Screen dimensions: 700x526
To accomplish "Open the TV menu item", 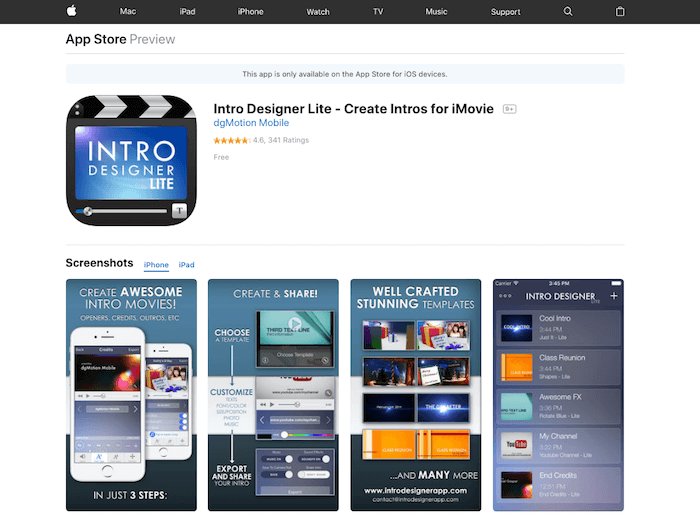I will (x=378, y=12).
